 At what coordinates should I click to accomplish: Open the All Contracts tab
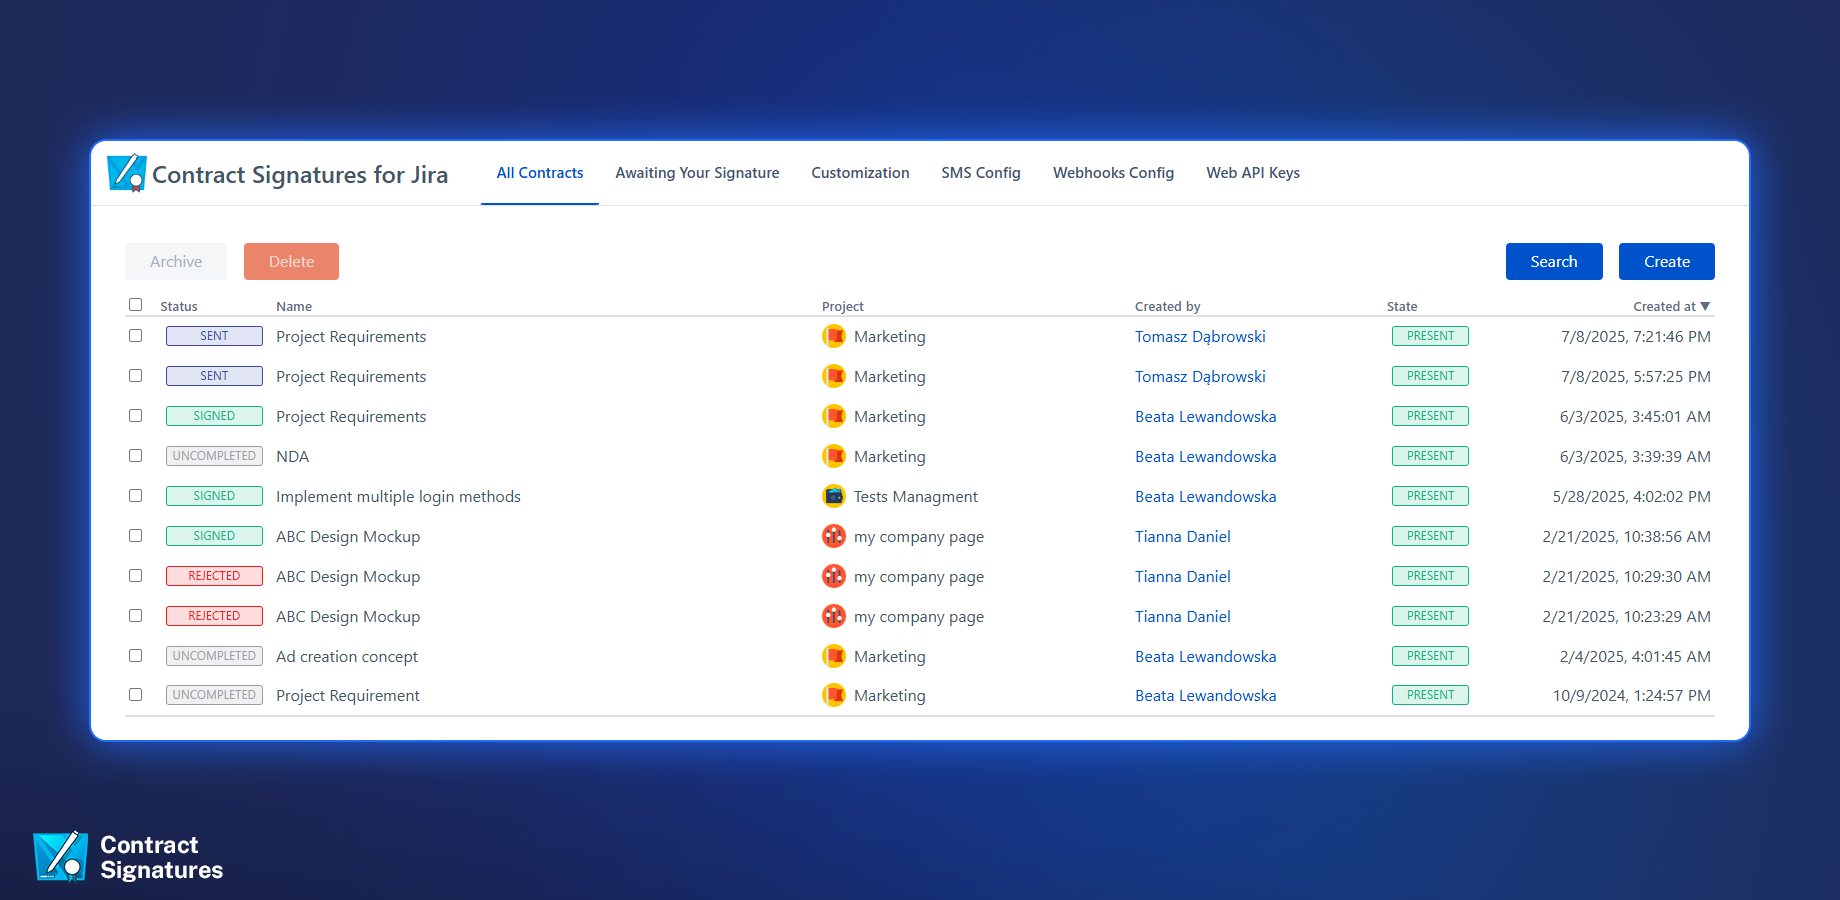540,173
